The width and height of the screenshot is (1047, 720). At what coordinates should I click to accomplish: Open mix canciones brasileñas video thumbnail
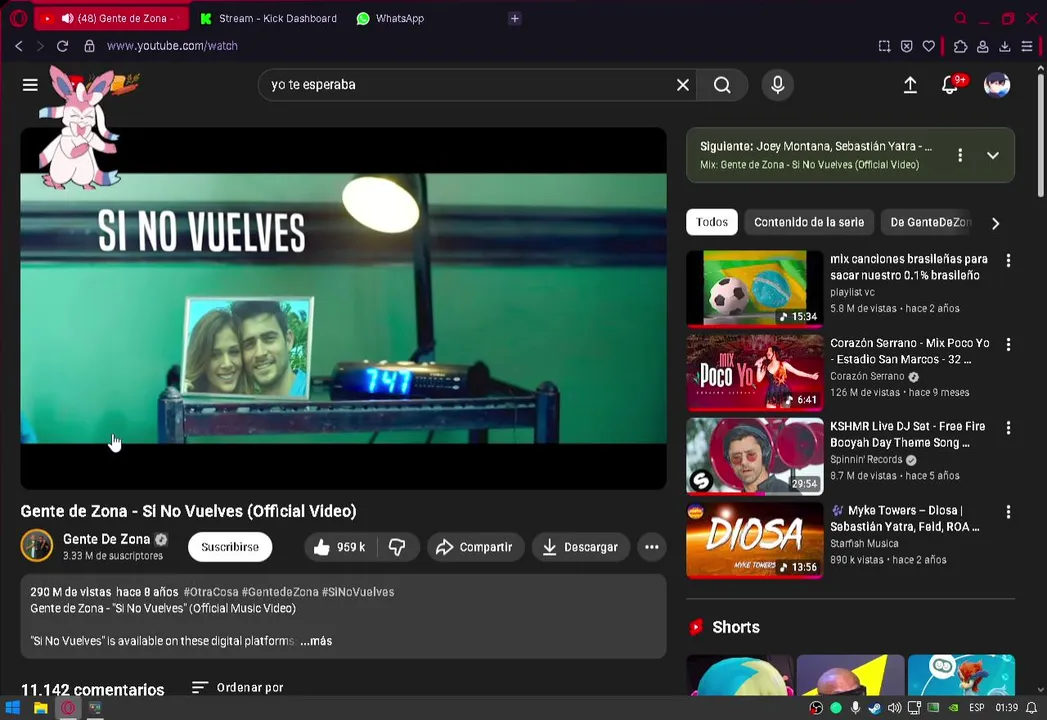pos(755,289)
